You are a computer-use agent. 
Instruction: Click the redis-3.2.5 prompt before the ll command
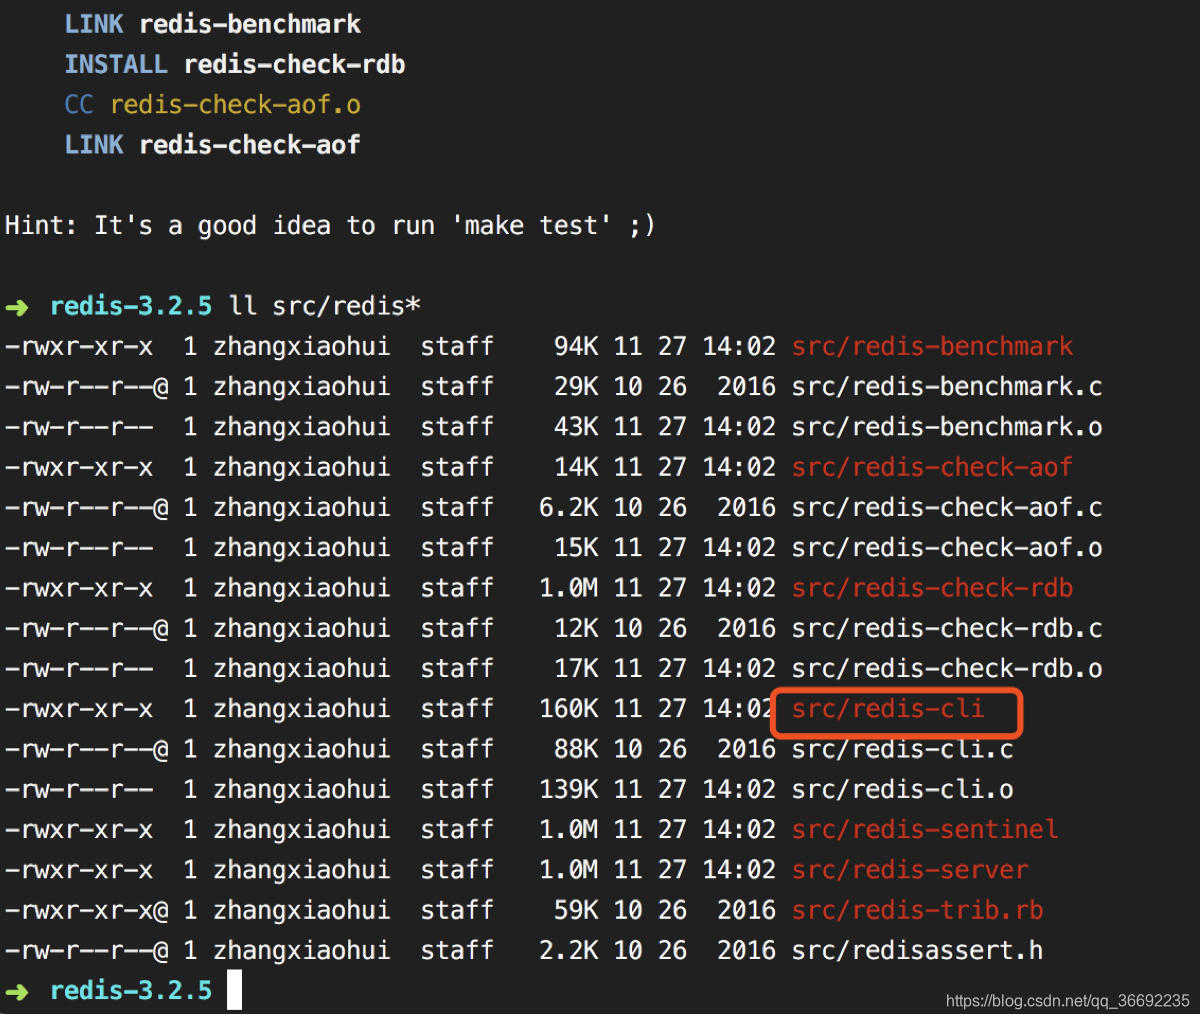(131, 306)
